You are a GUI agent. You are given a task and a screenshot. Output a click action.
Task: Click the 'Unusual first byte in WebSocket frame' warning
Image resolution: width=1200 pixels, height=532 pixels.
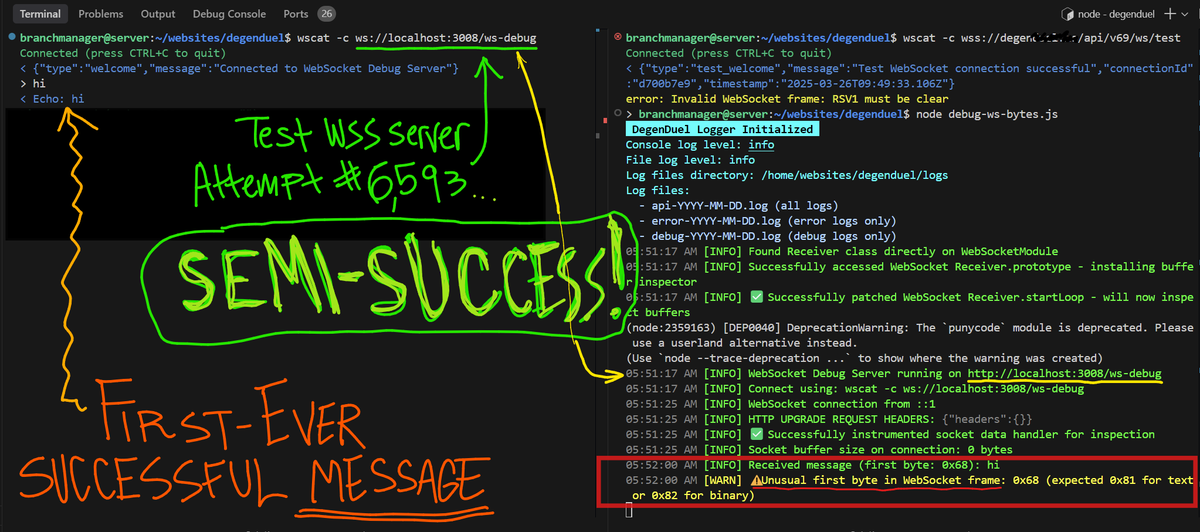click(x=910, y=488)
